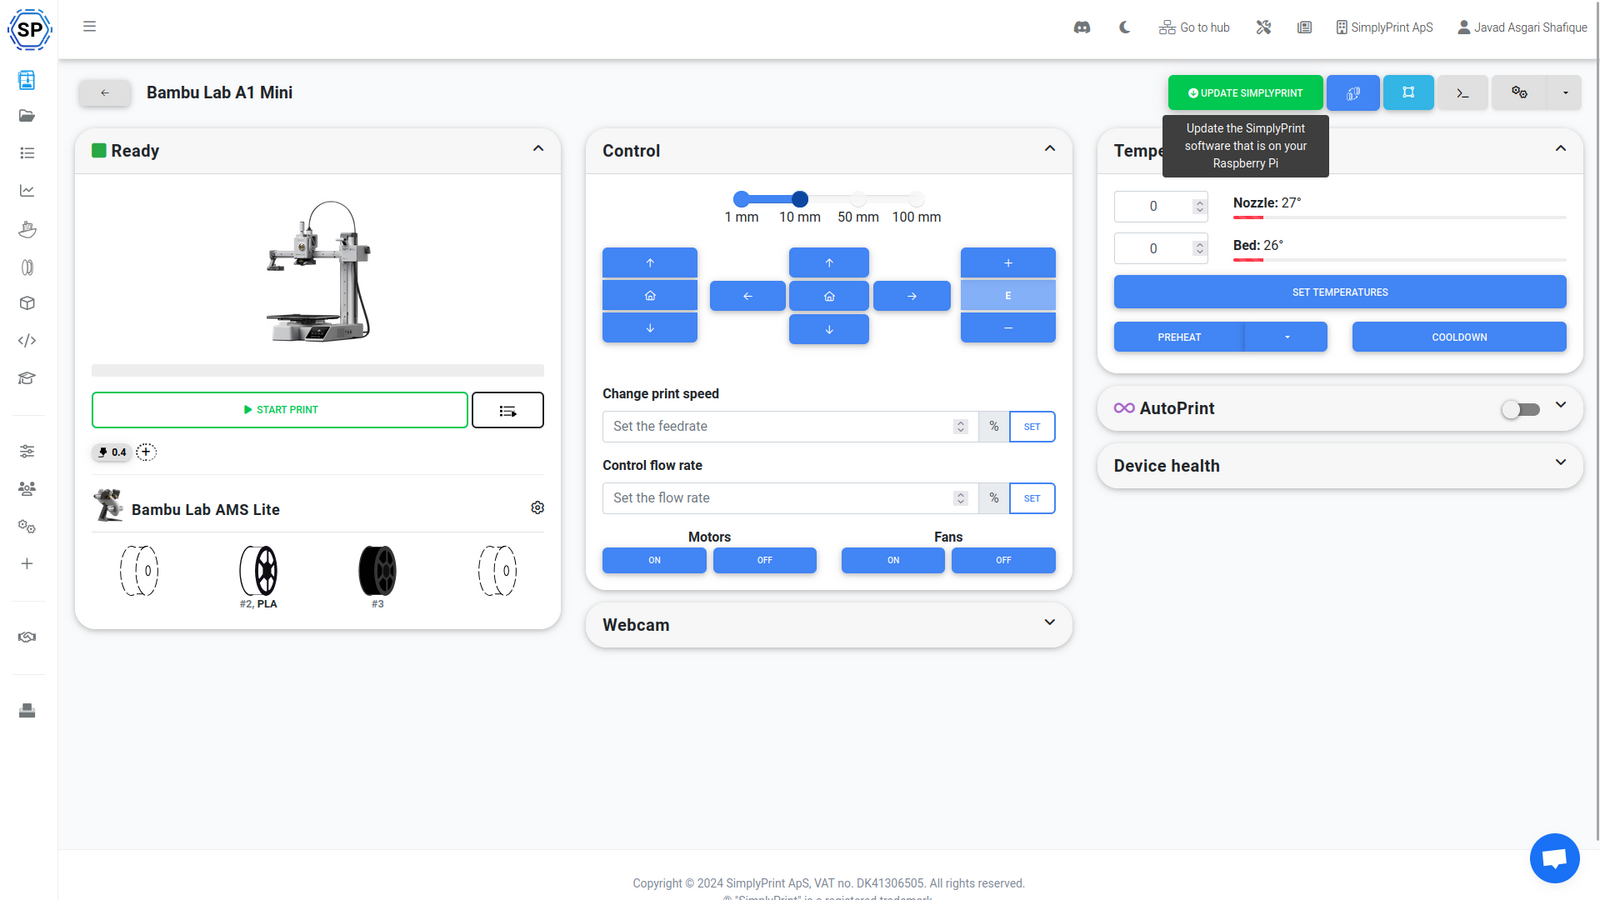Screen dimensions: 1600x900
Task: Open Bambu Lab AMS Lite settings gear
Action: pos(538,508)
